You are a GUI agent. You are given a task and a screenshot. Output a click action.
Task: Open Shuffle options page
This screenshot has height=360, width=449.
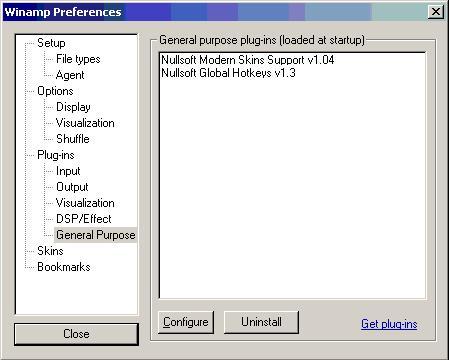[73, 139]
